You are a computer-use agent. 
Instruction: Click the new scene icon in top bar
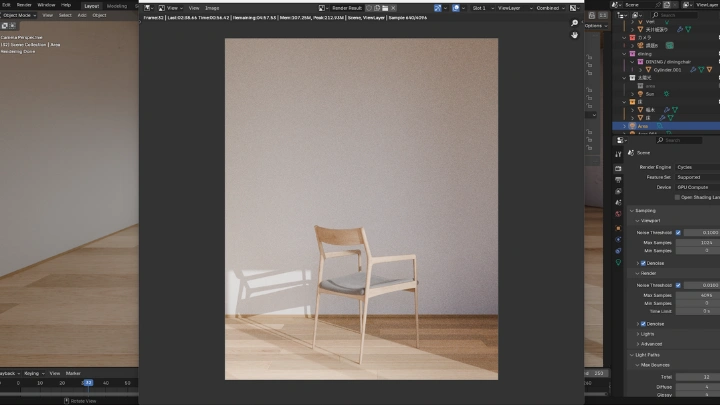pos(666,5)
